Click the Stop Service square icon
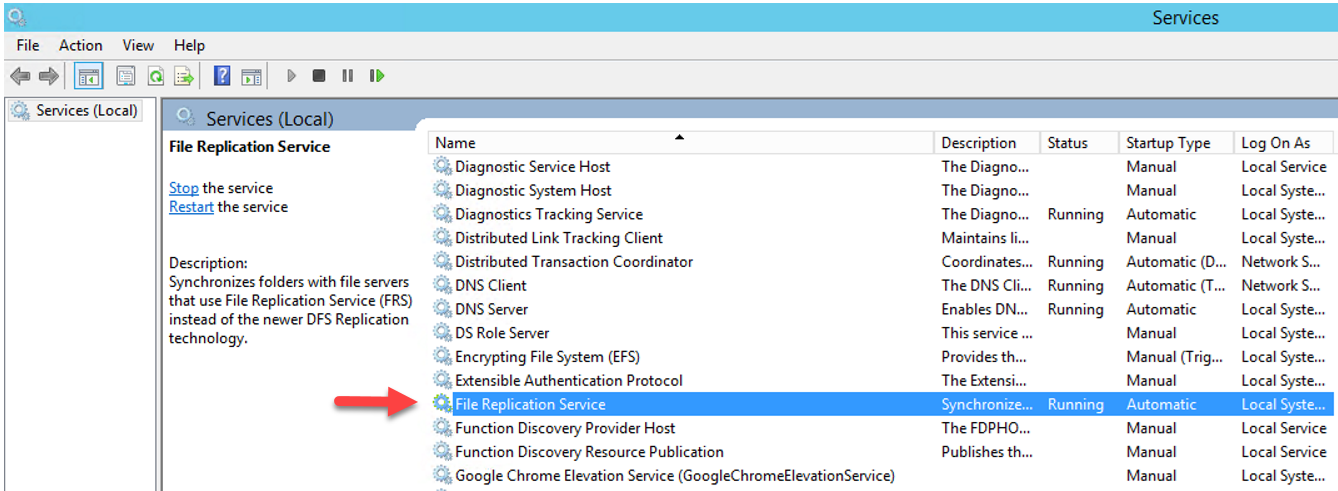This screenshot has height=491, width=1338. 319,76
